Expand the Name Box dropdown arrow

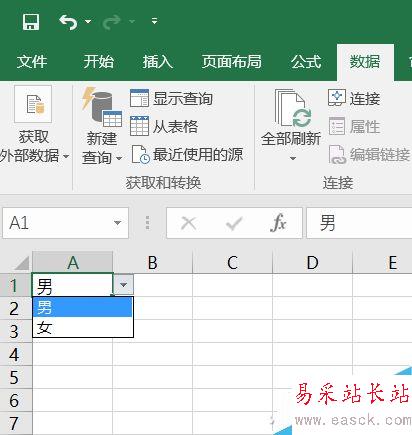(117, 223)
